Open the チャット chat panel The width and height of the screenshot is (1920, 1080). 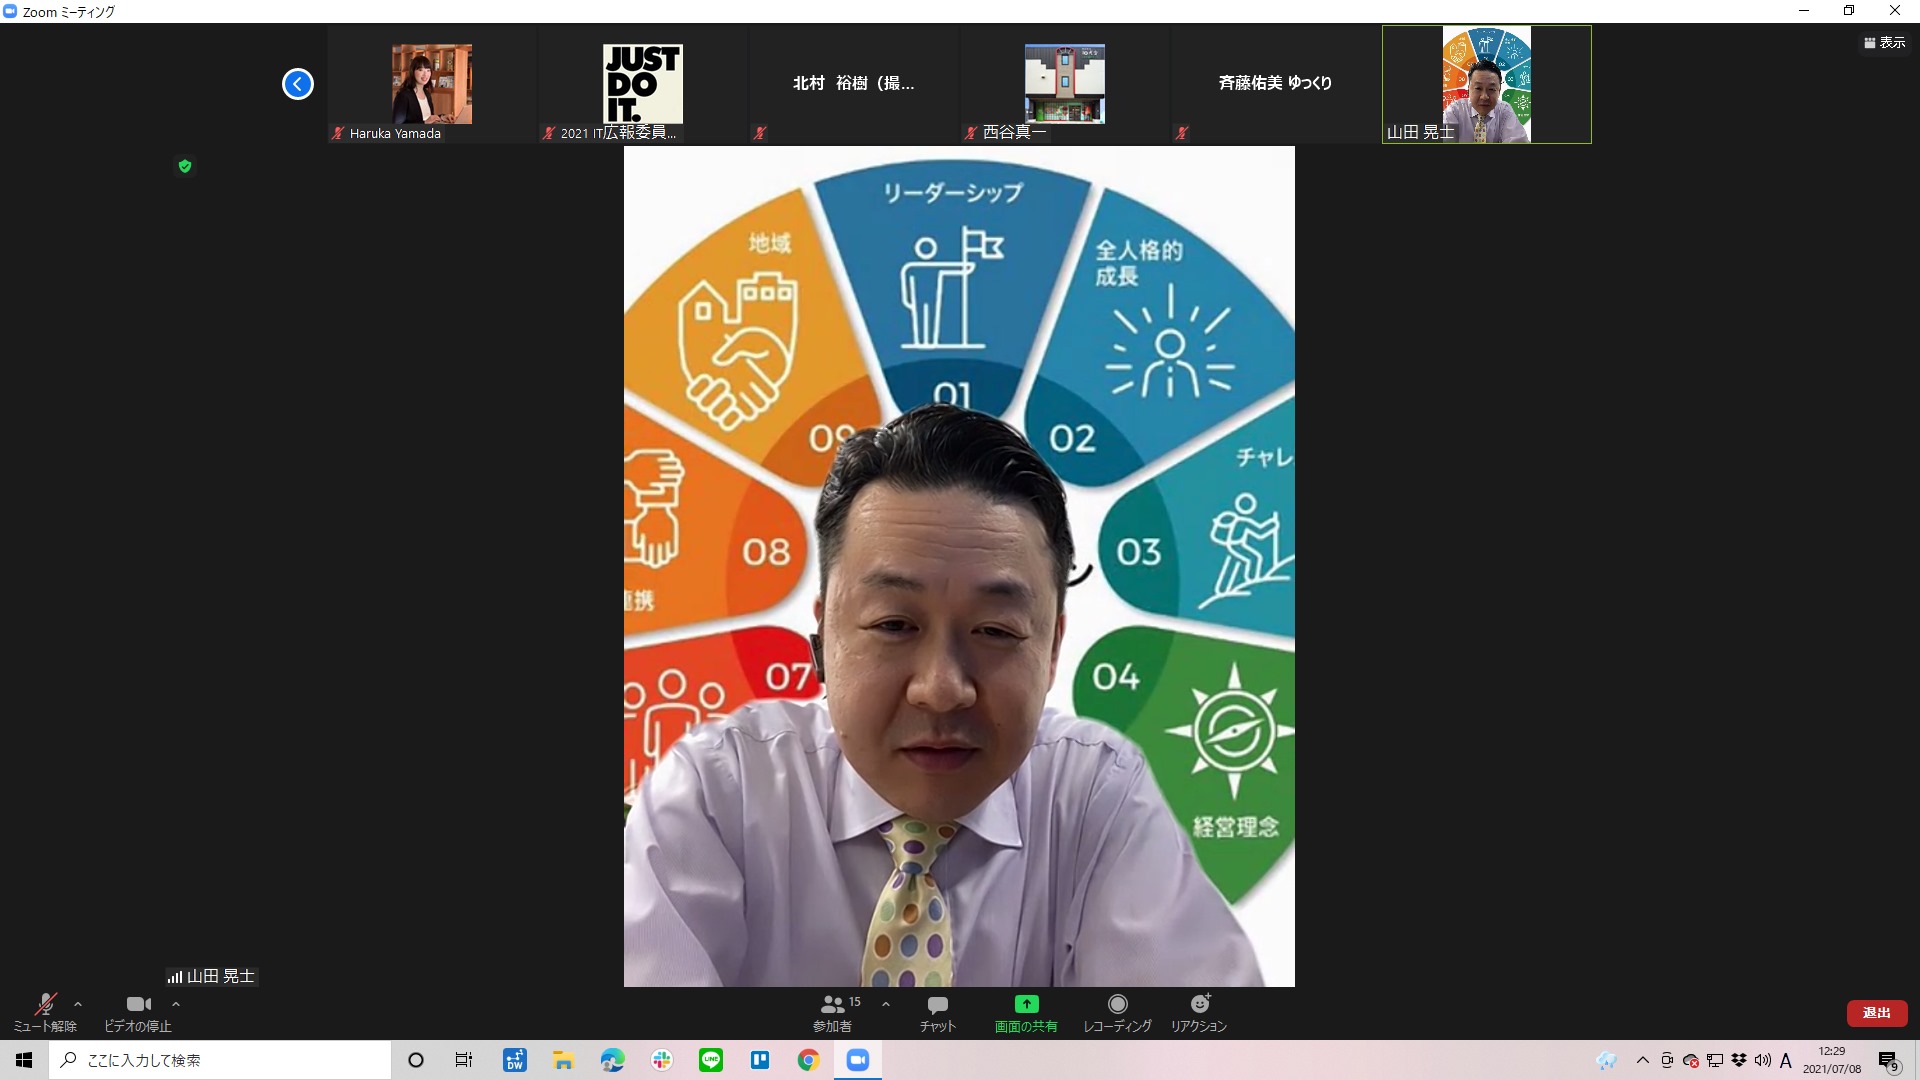(938, 1012)
